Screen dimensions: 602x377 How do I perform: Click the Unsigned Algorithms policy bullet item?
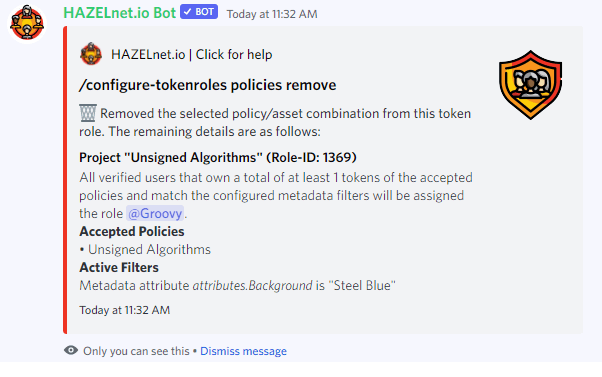pyautogui.click(x=145, y=250)
